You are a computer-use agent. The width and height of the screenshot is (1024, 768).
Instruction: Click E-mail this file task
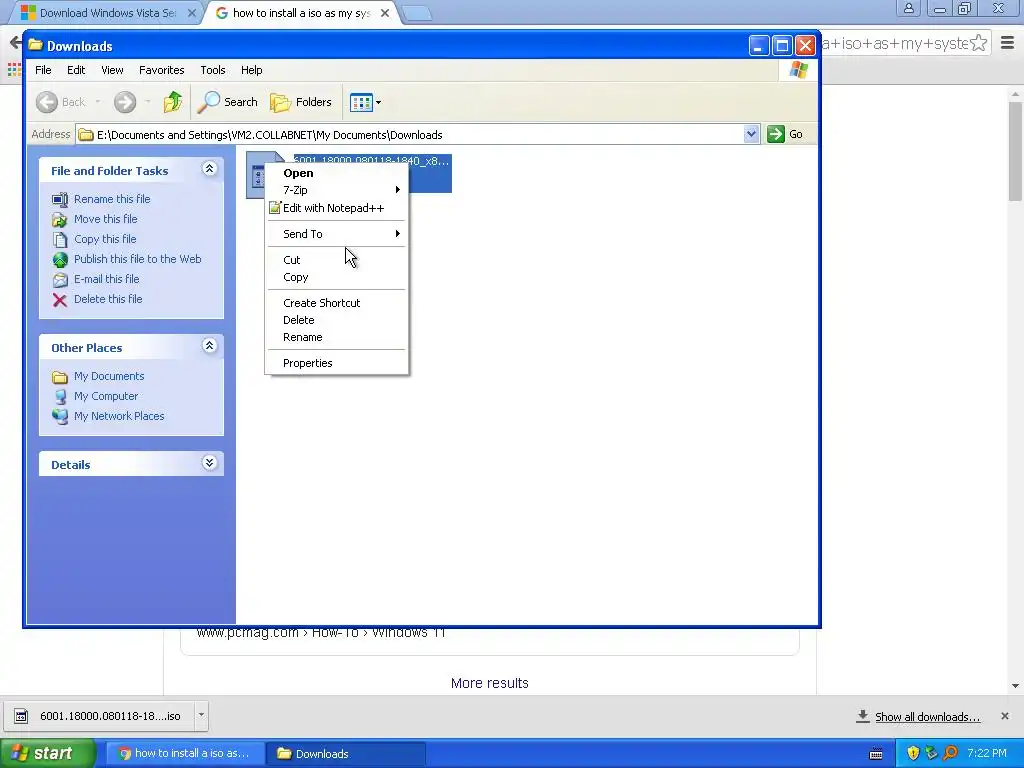pos(106,279)
